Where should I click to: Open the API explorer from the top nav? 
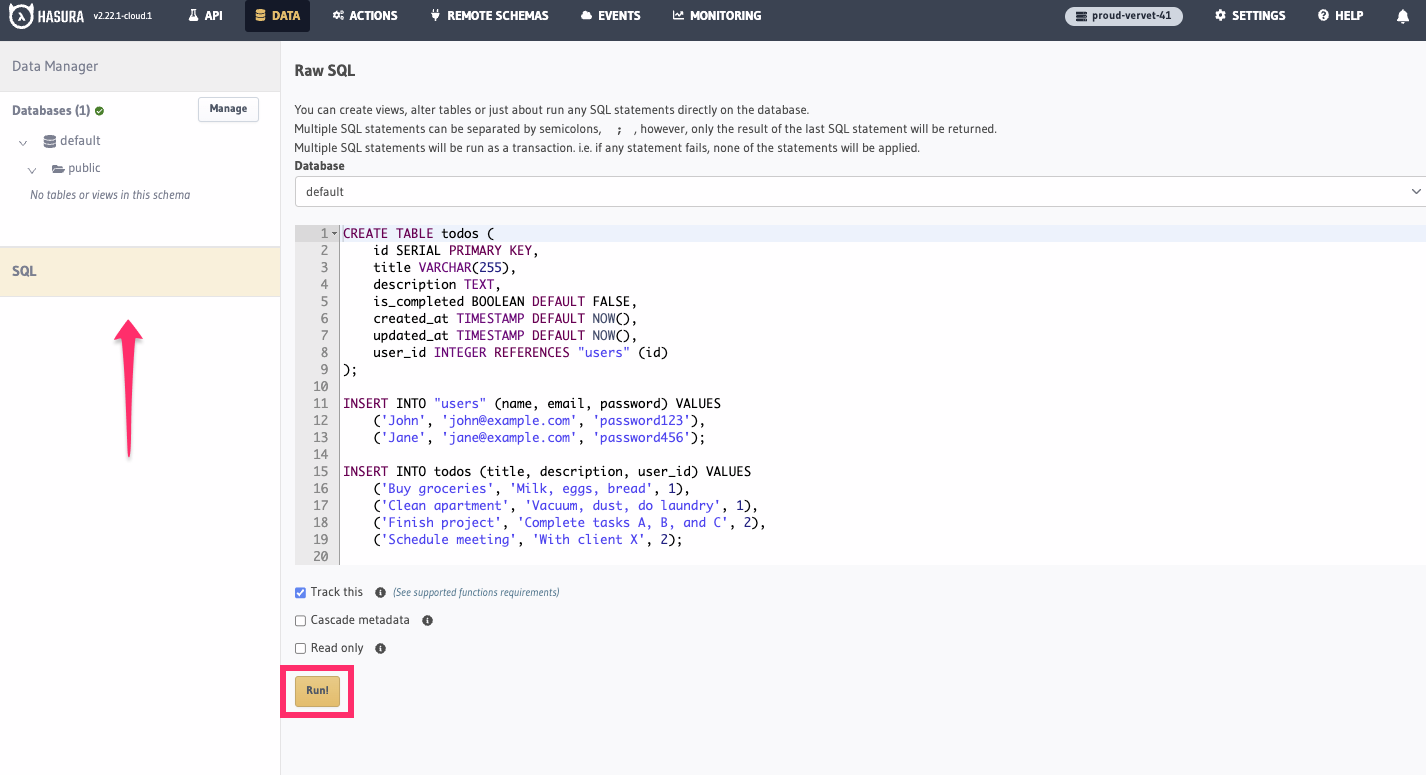205,15
